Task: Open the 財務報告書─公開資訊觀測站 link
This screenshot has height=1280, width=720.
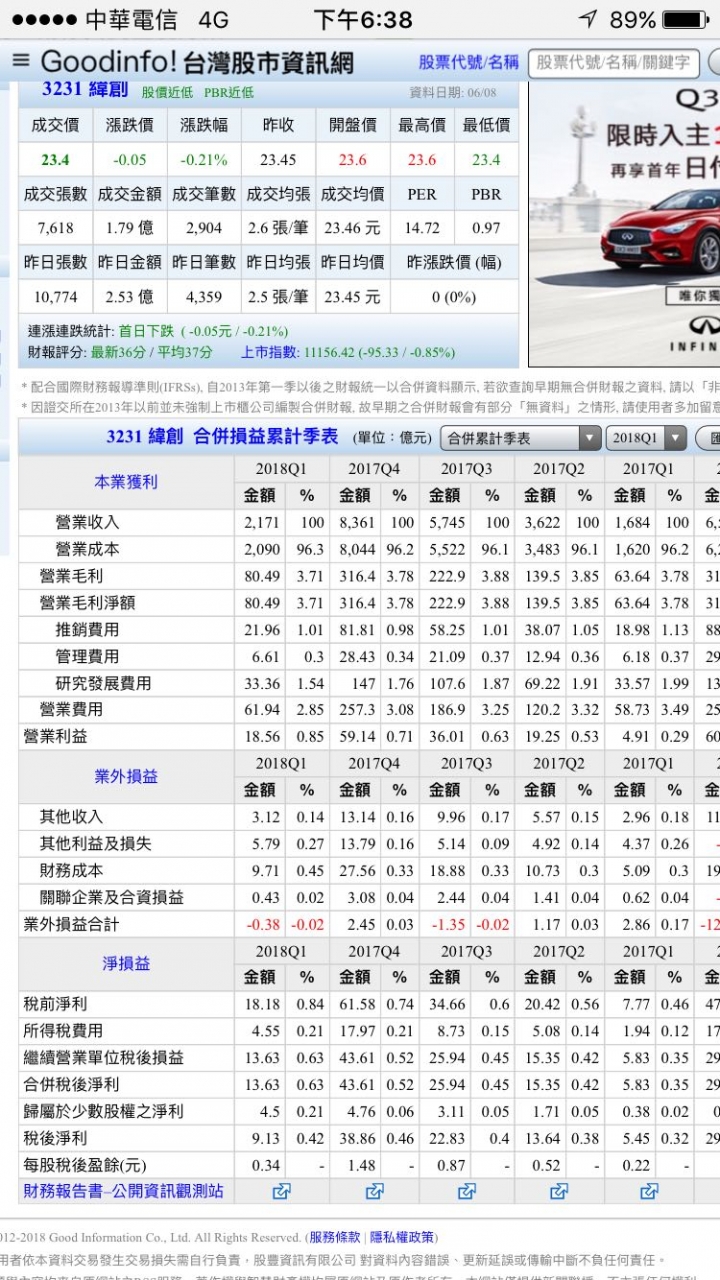Action: (x=123, y=1191)
